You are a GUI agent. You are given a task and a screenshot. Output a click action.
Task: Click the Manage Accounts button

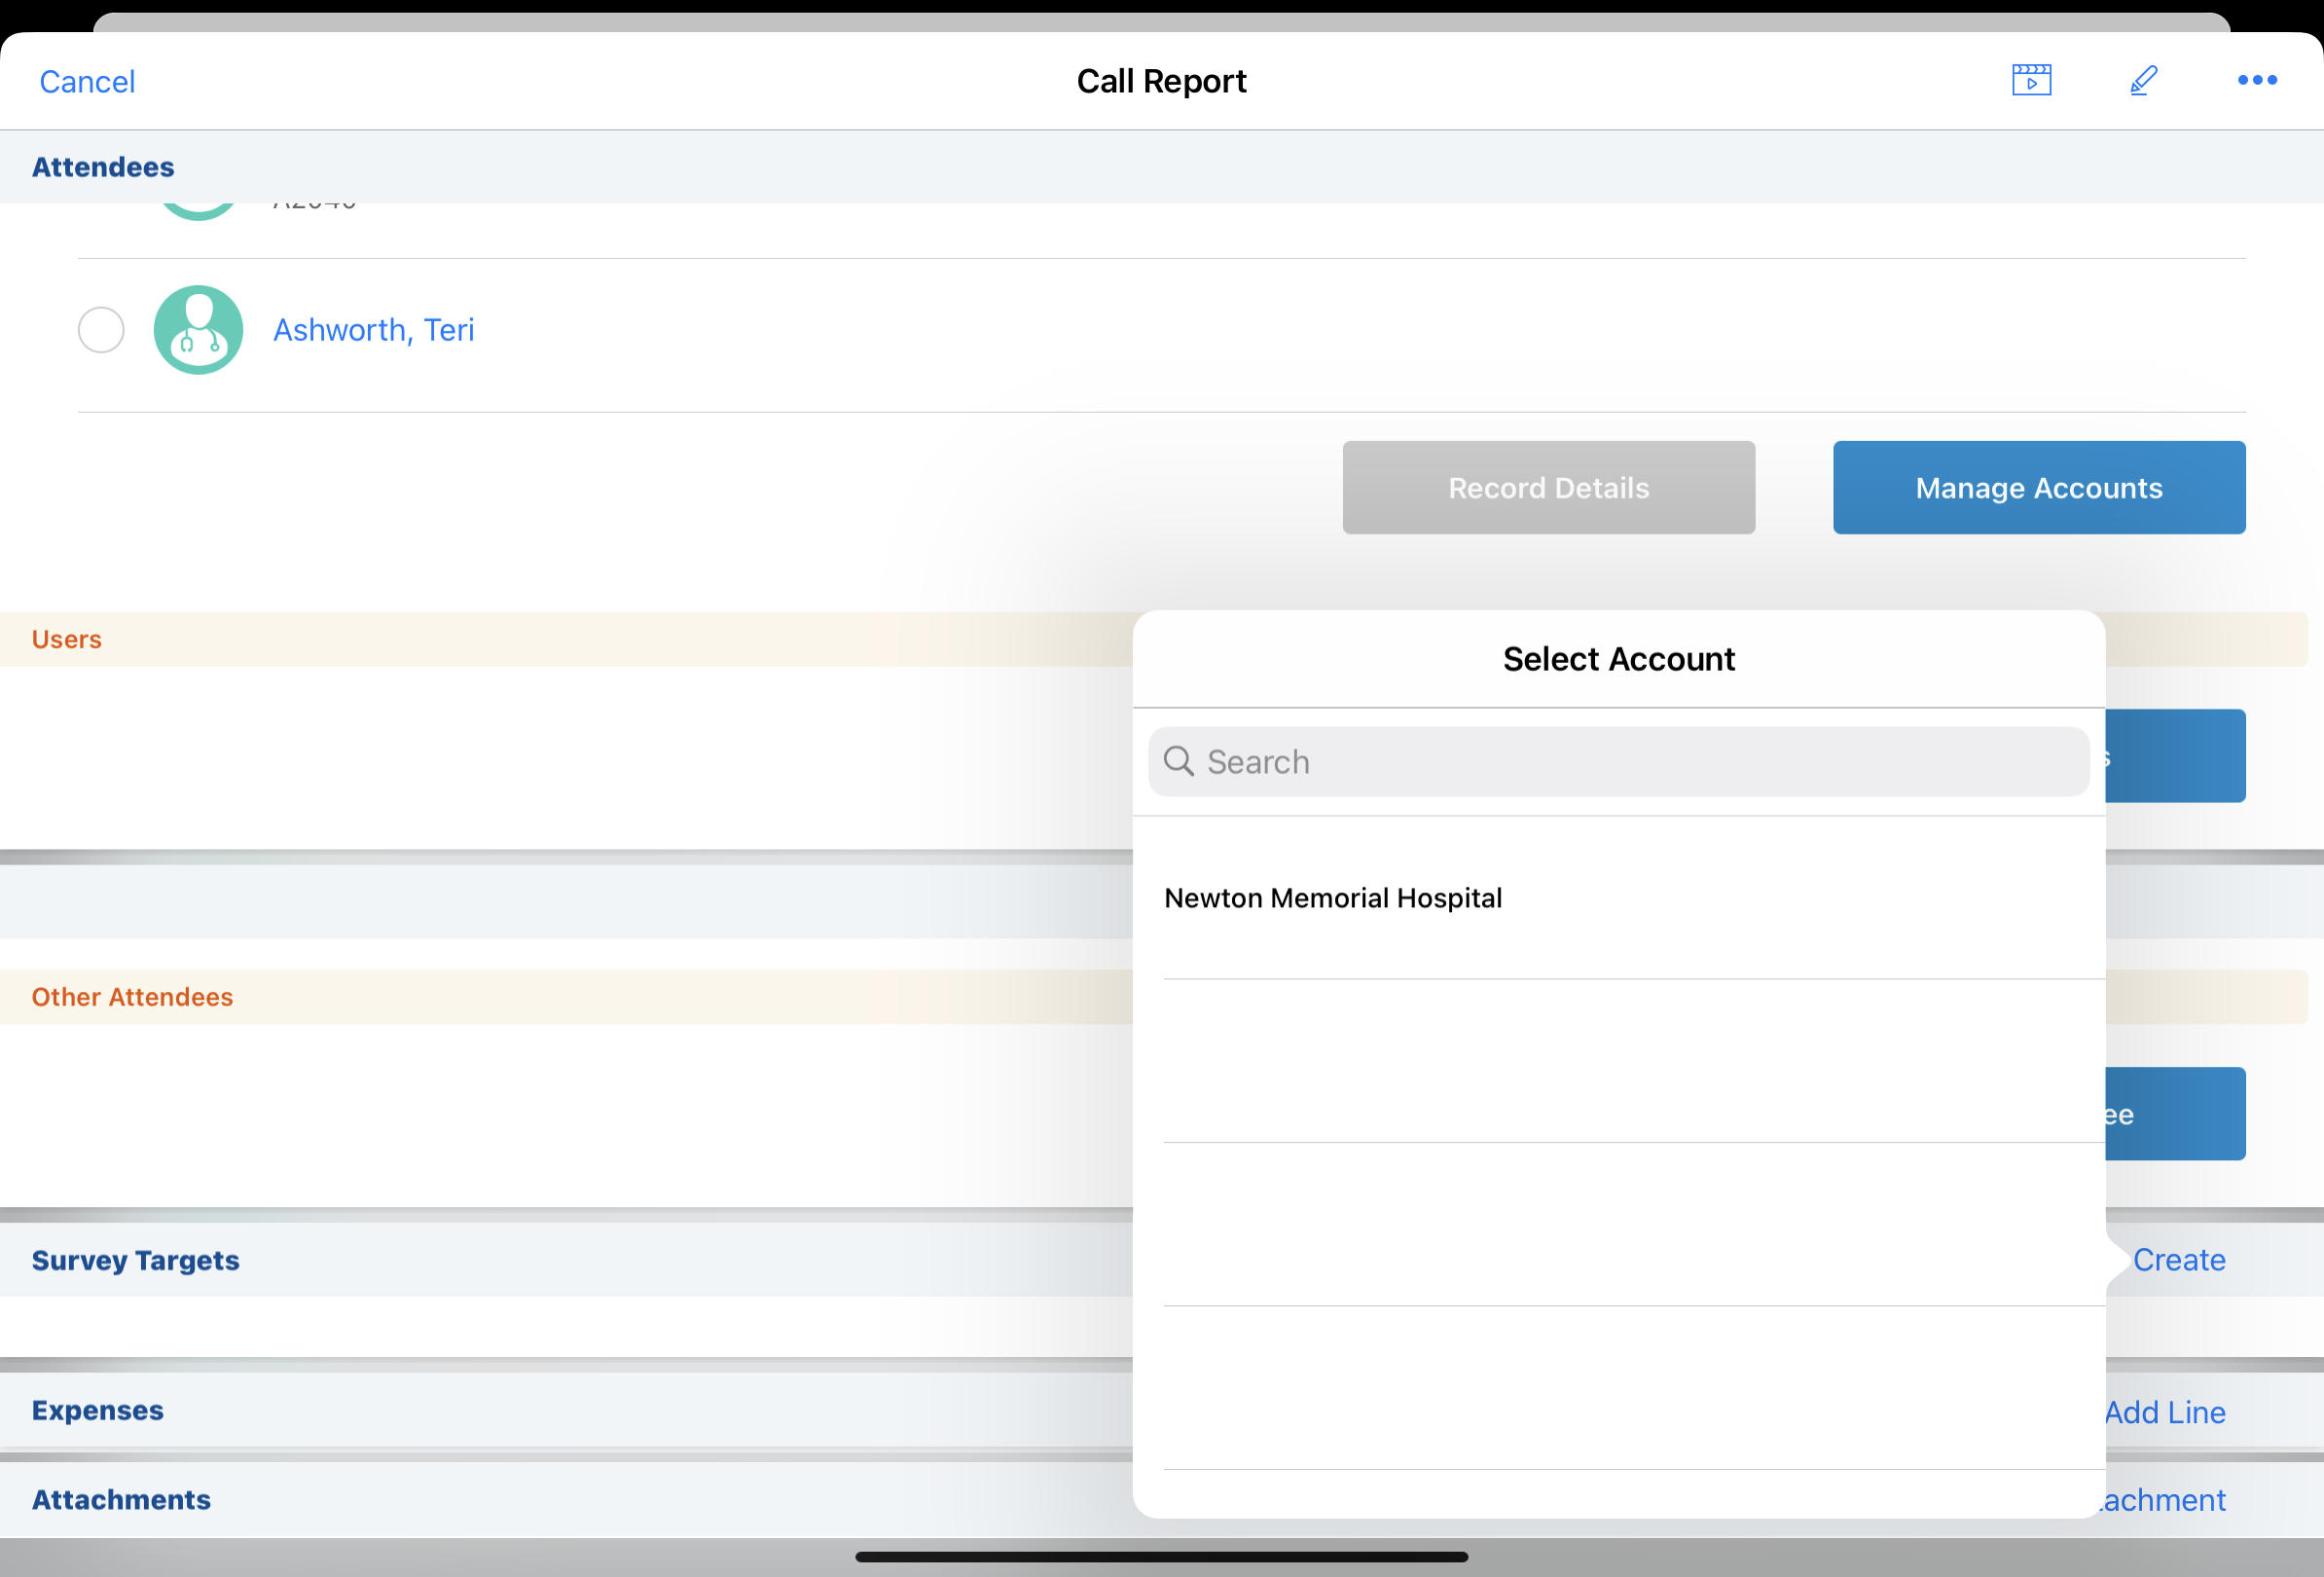click(x=2038, y=488)
